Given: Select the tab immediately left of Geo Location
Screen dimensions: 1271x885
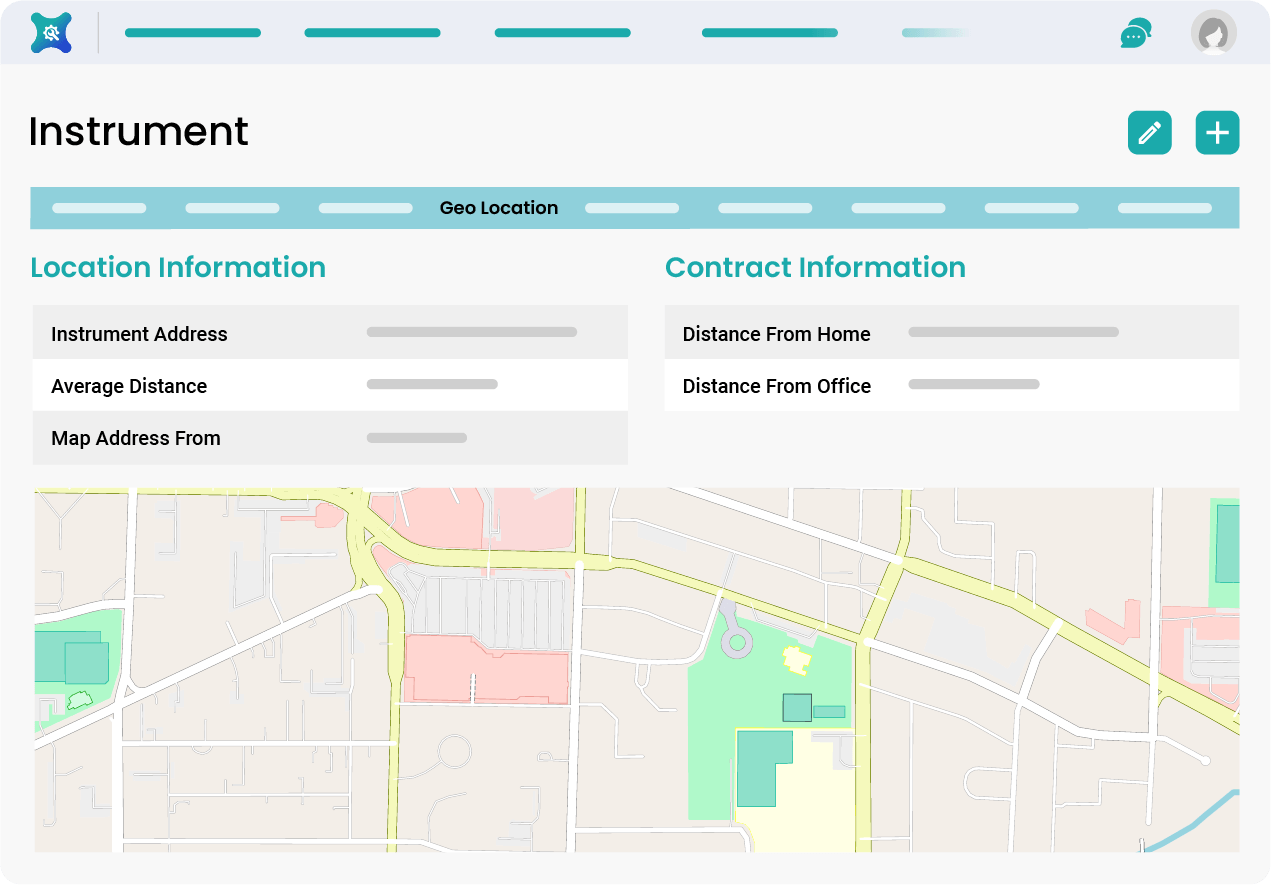Looking at the screenshot, I should [x=365, y=208].
